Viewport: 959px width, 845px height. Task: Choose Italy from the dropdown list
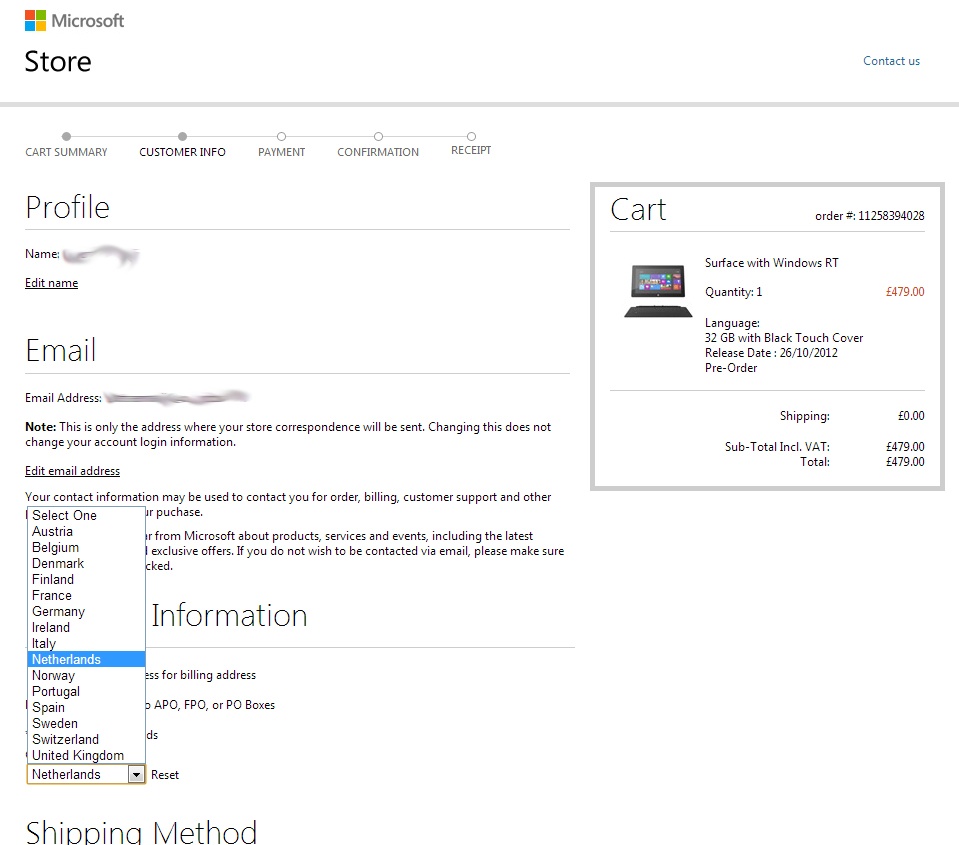click(x=86, y=643)
